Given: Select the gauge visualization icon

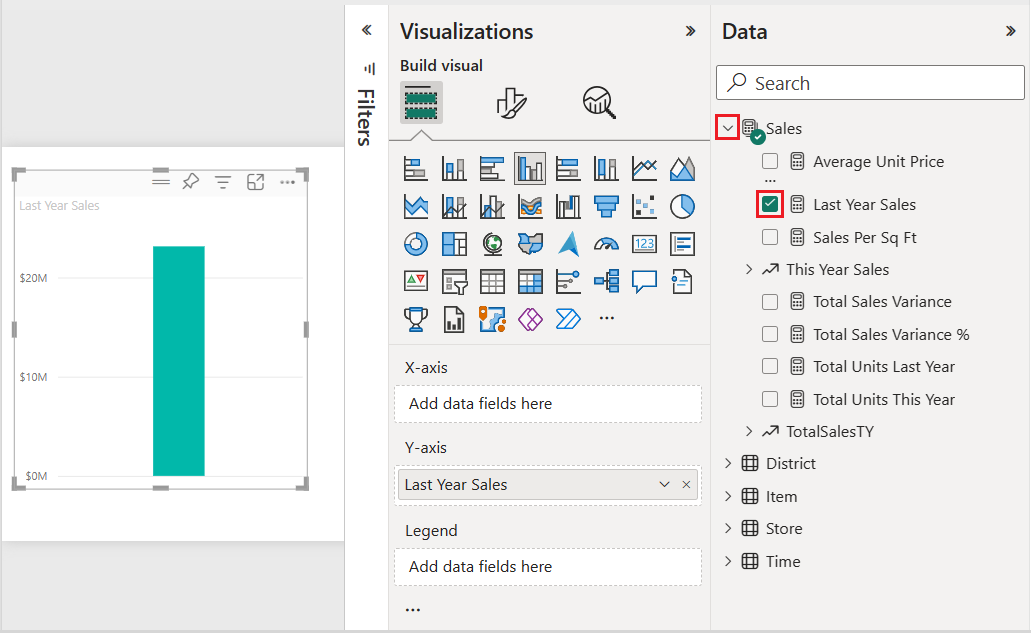Looking at the screenshot, I should point(606,243).
